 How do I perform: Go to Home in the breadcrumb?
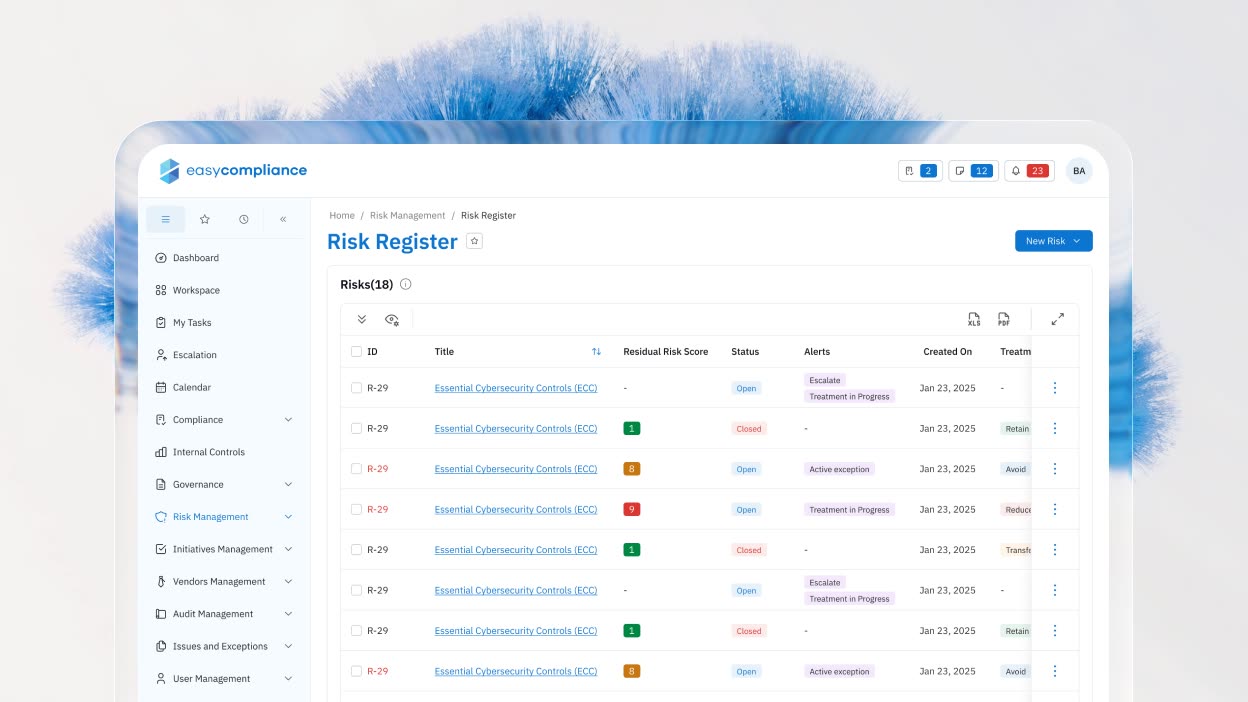point(342,215)
